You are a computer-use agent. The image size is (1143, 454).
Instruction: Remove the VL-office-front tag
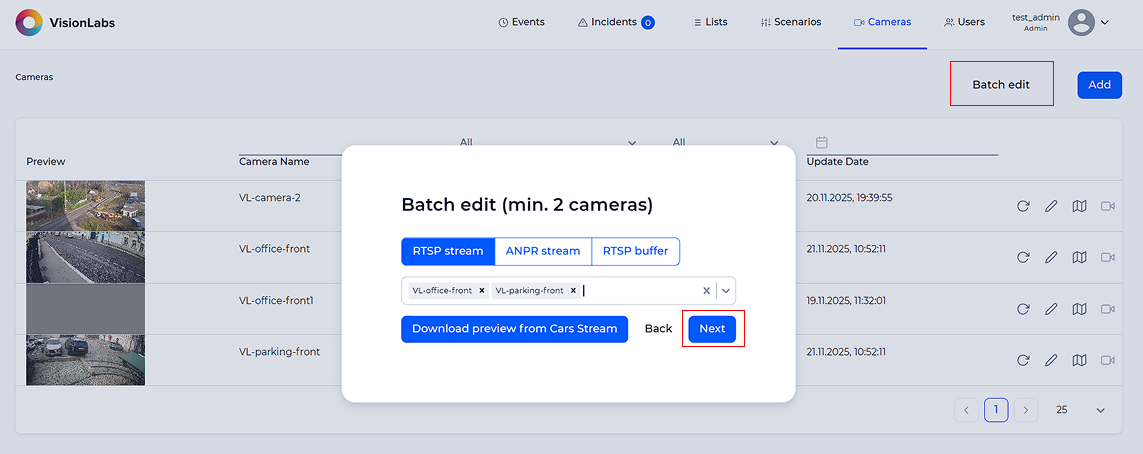pyautogui.click(x=482, y=290)
